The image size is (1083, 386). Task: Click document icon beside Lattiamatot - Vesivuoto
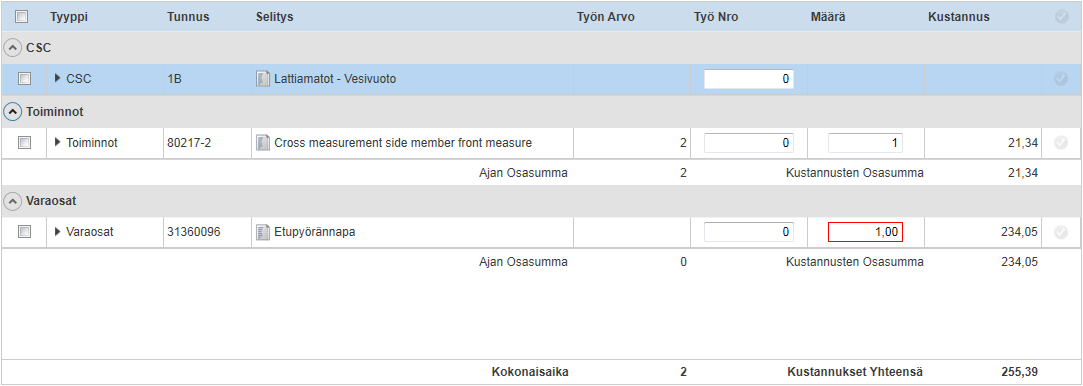[262, 79]
